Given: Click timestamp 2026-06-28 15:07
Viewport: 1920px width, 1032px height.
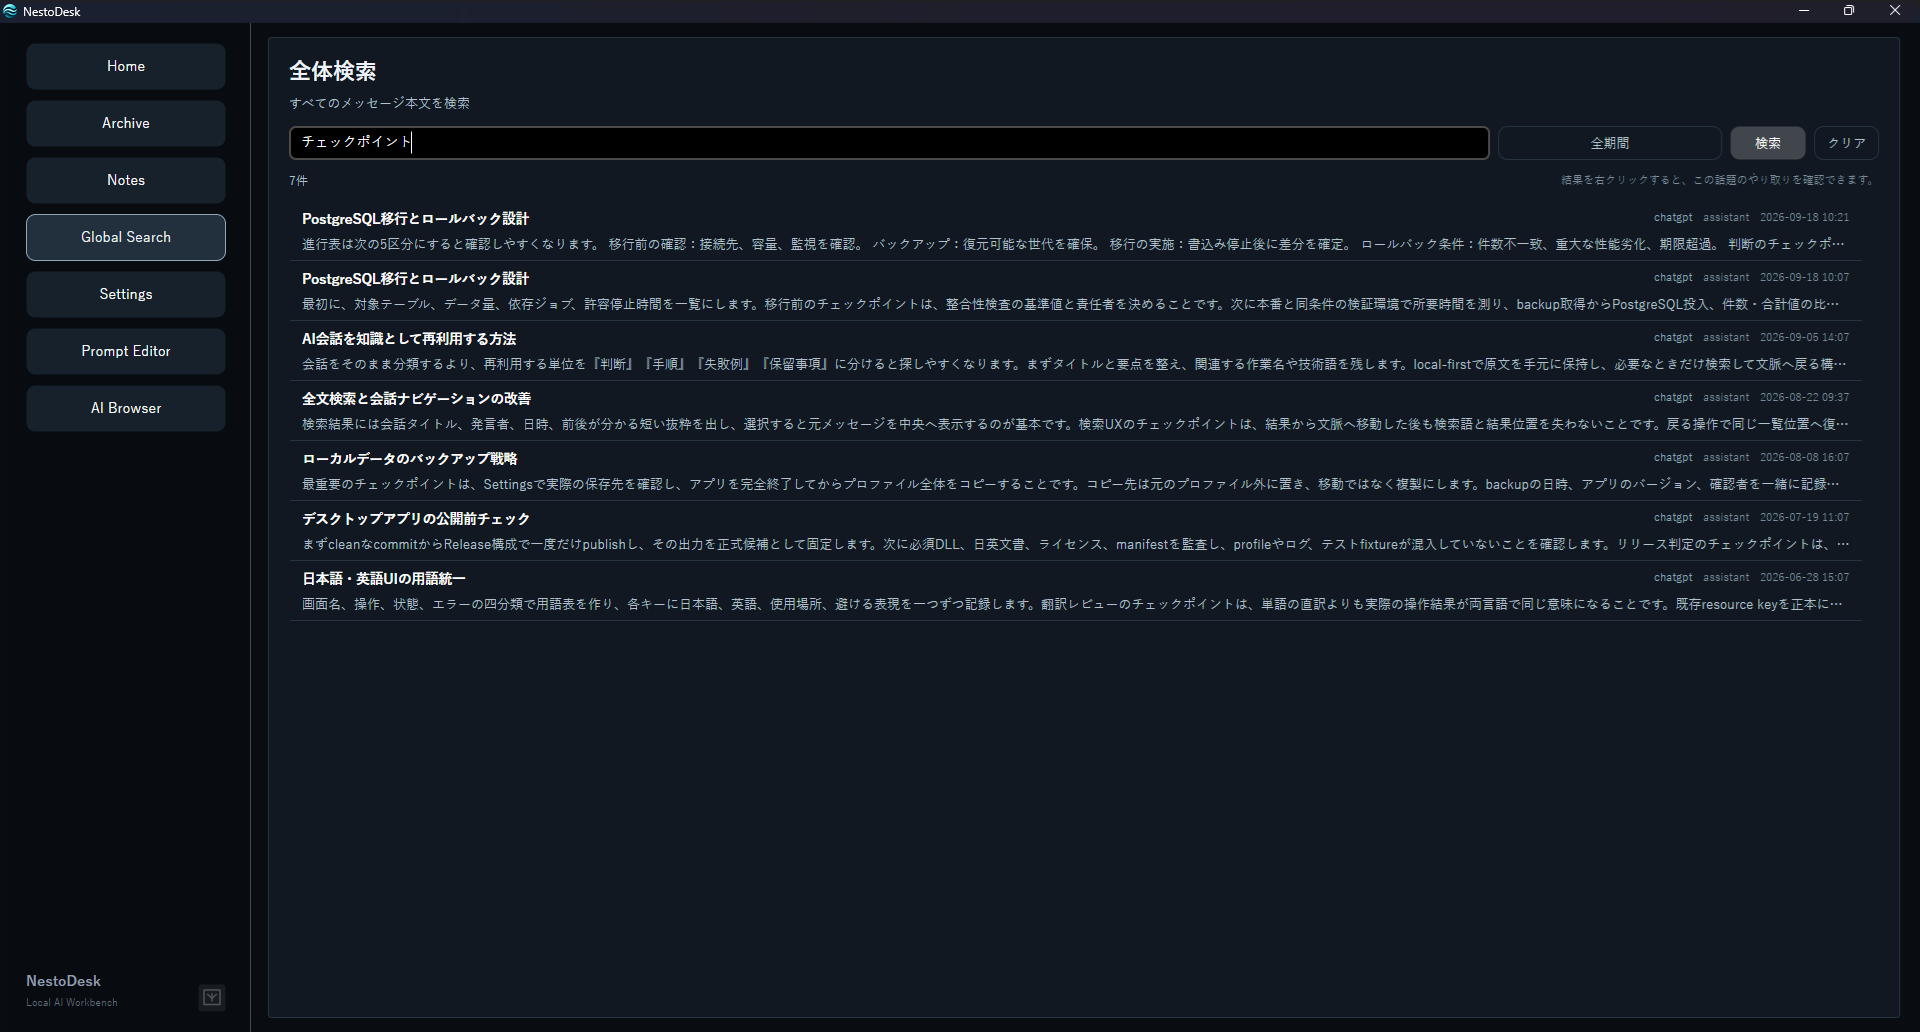Looking at the screenshot, I should pyautogui.click(x=1804, y=577).
